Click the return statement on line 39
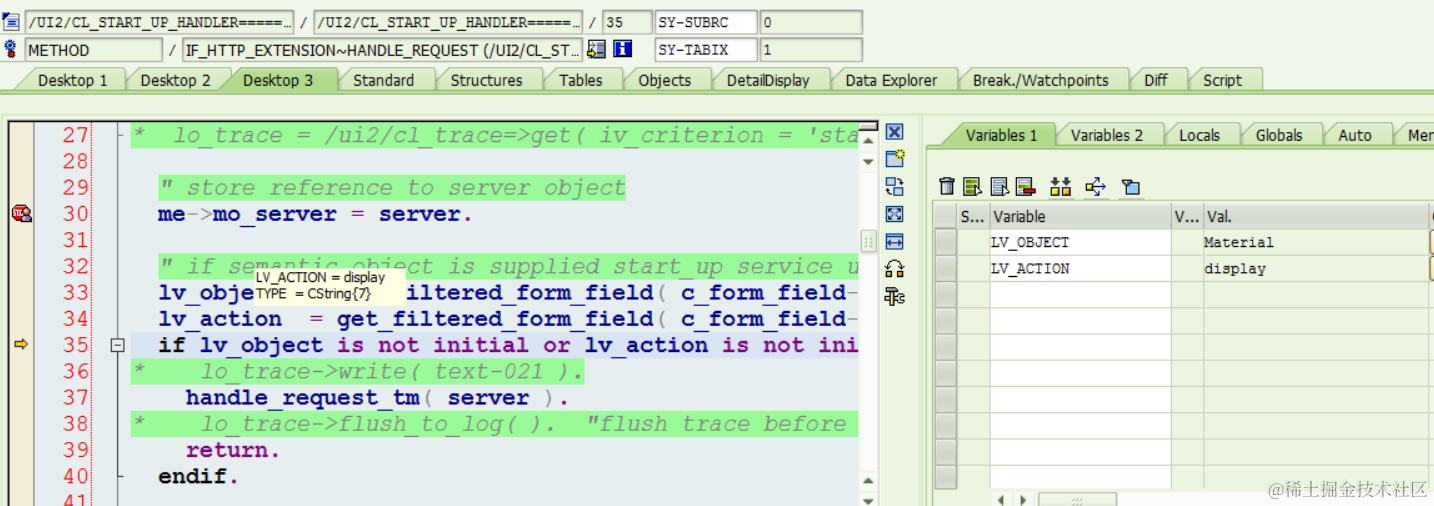 (232, 450)
